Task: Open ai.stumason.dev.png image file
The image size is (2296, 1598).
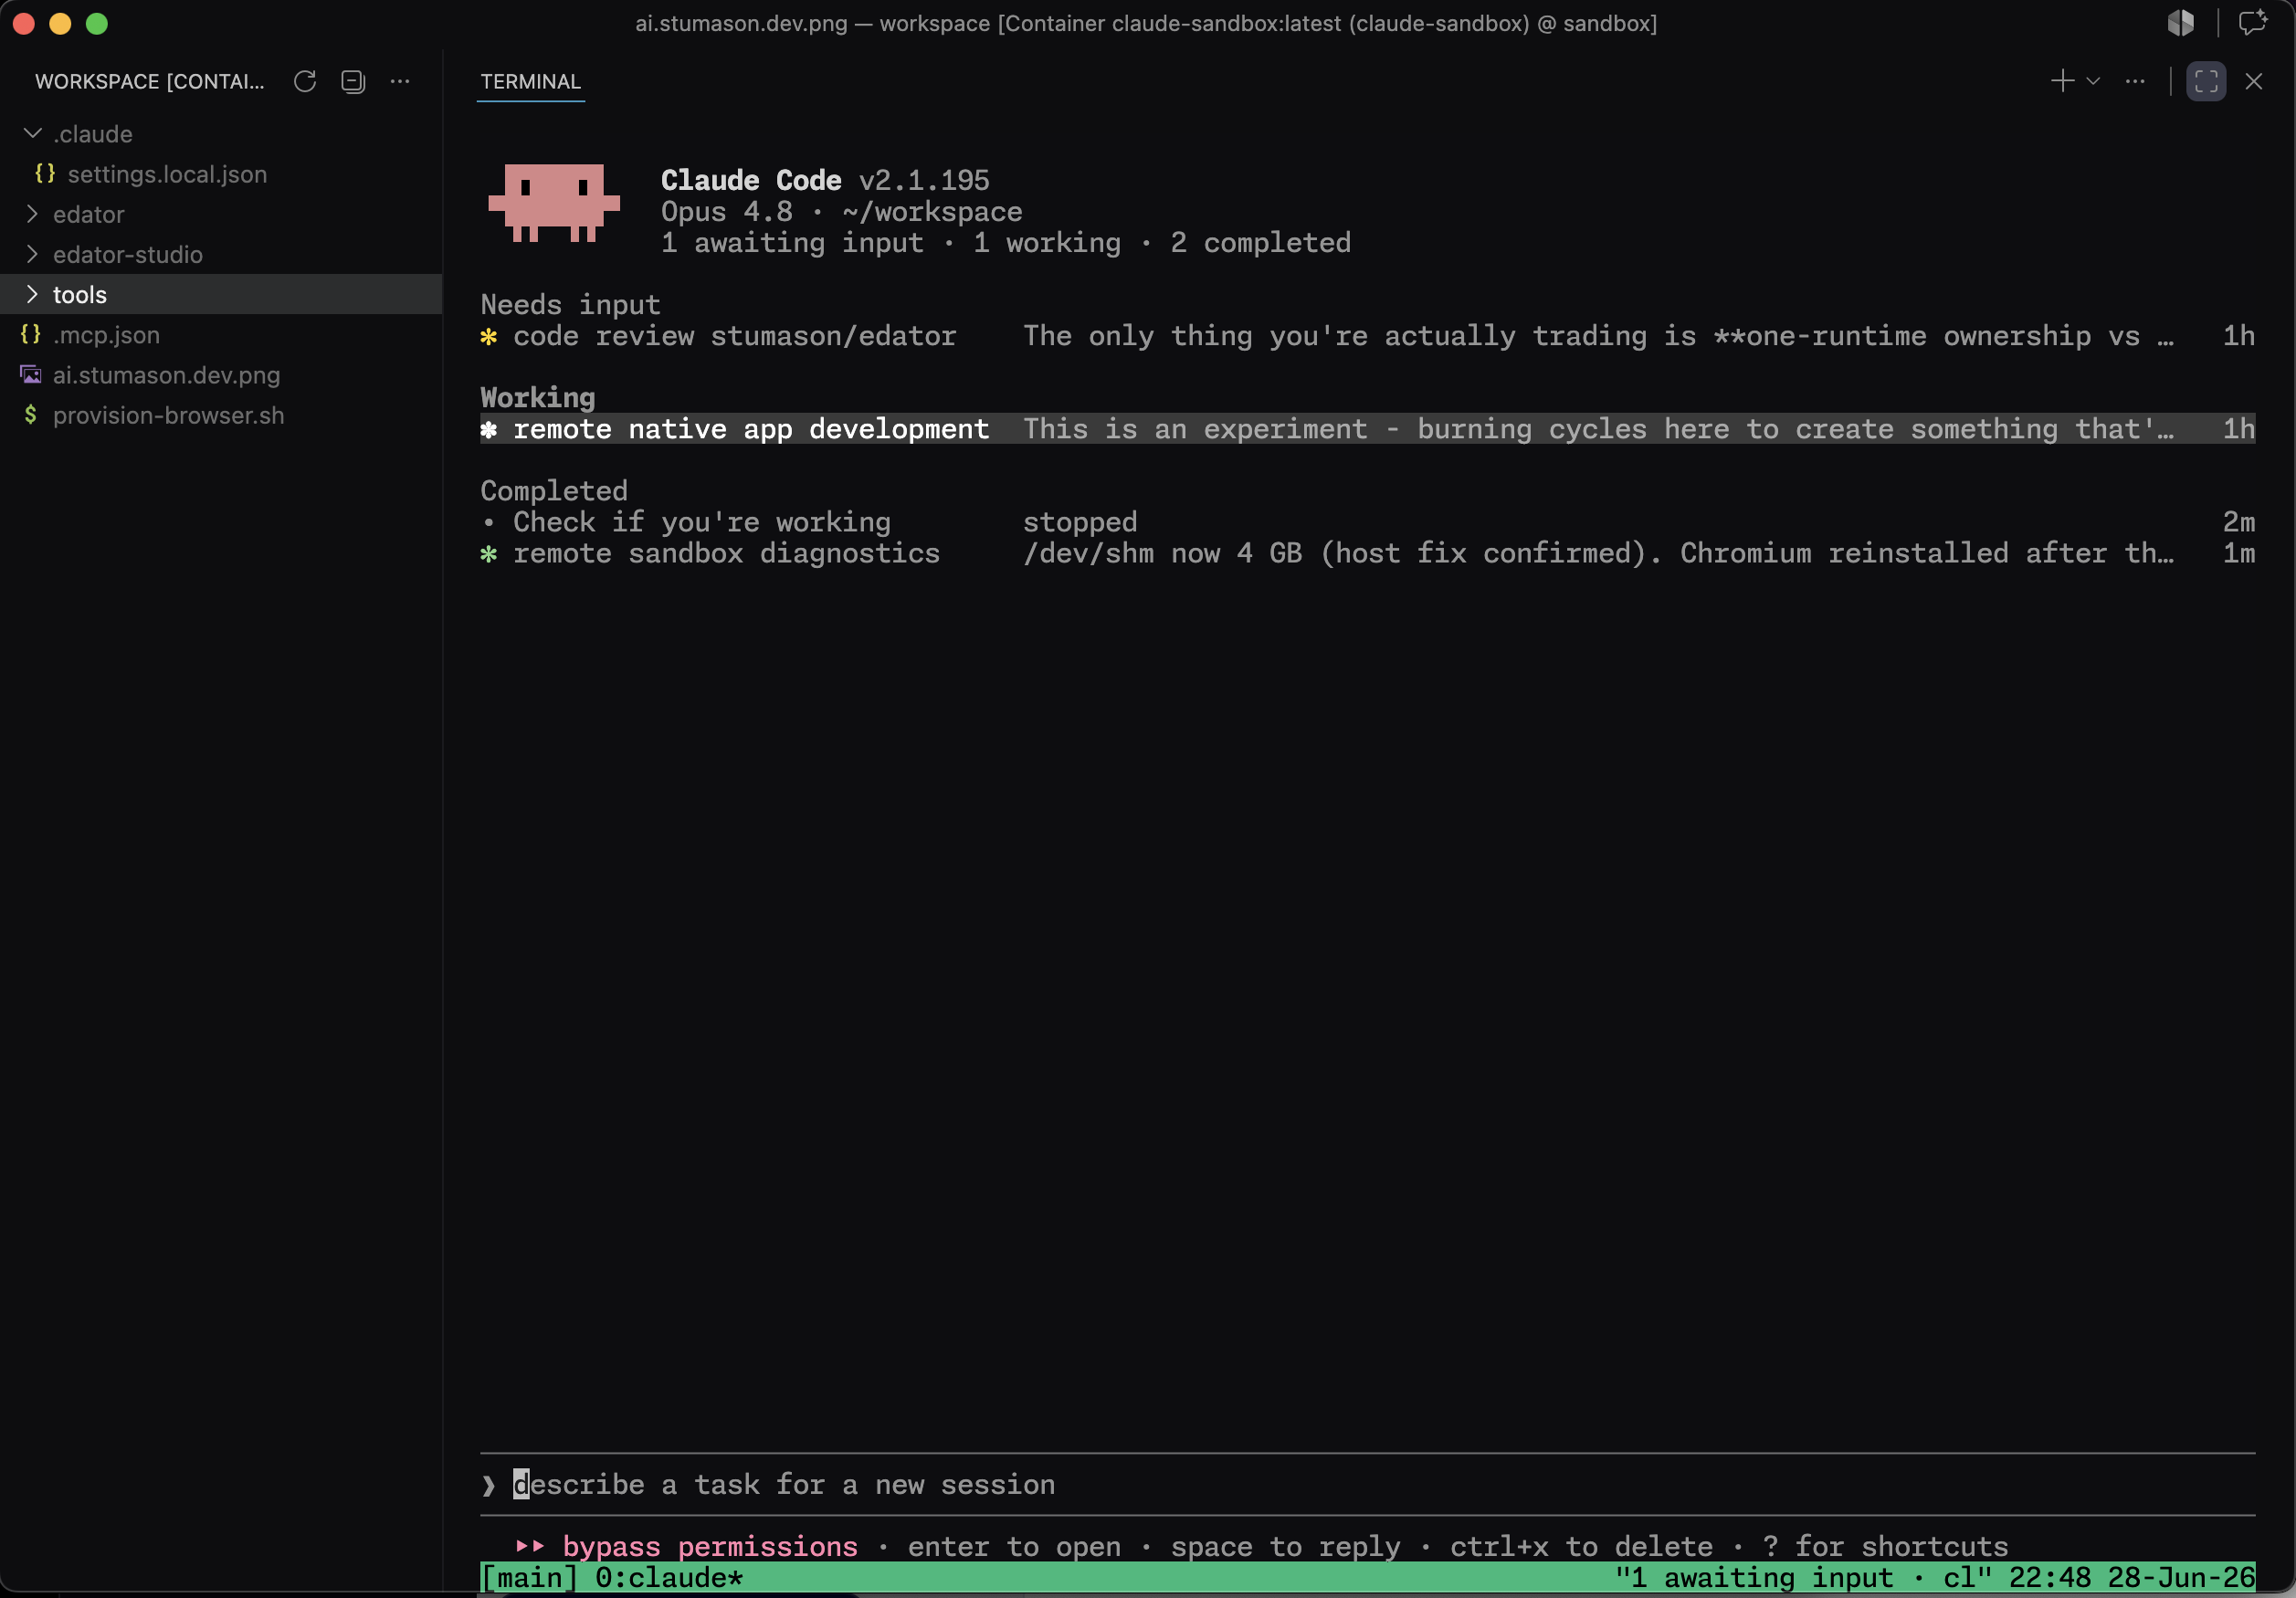Action: coord(221,375)
